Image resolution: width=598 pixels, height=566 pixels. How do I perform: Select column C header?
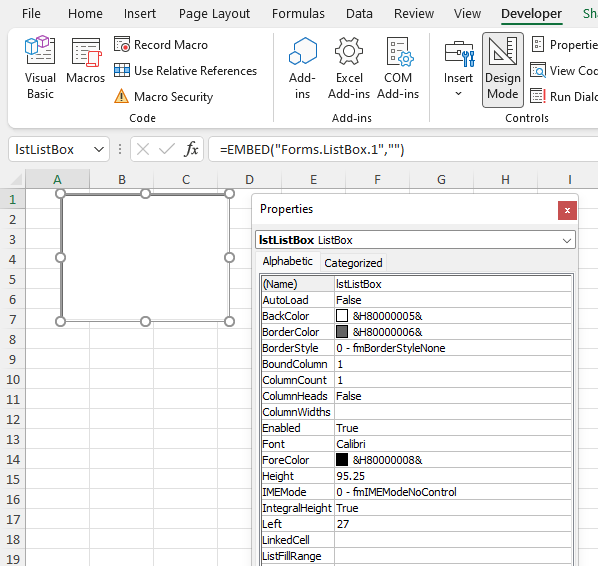tap(186, 179)
